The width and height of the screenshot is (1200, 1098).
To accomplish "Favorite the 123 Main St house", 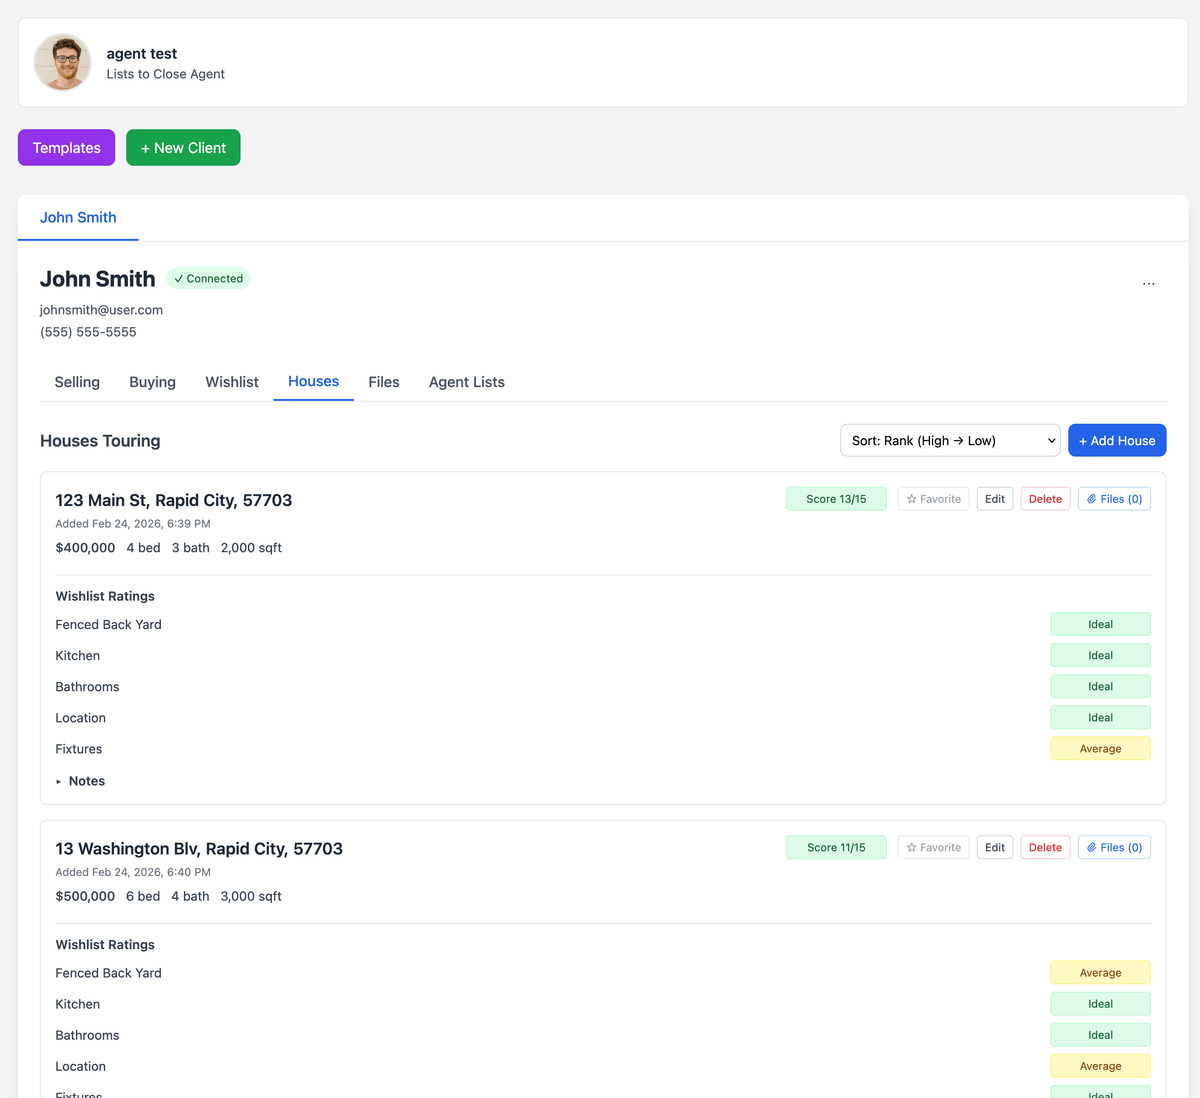I will tap(933, 499).
